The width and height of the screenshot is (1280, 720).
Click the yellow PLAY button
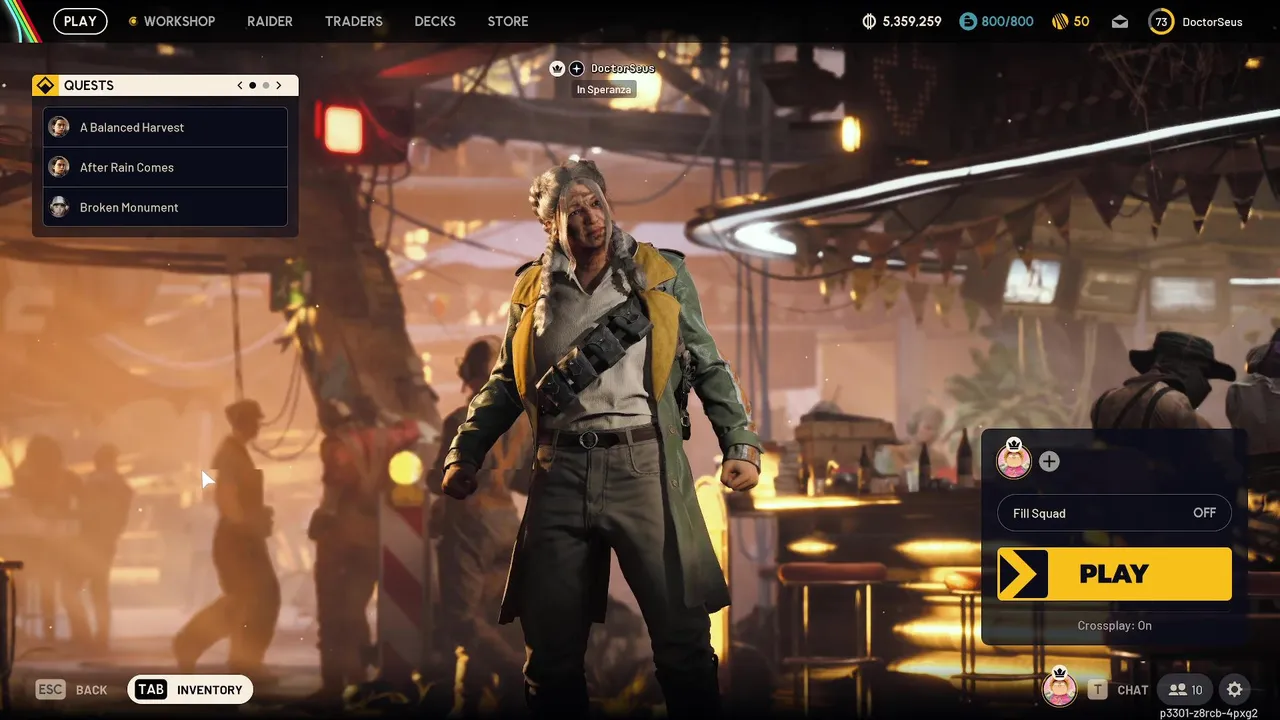click(1114, 574)
